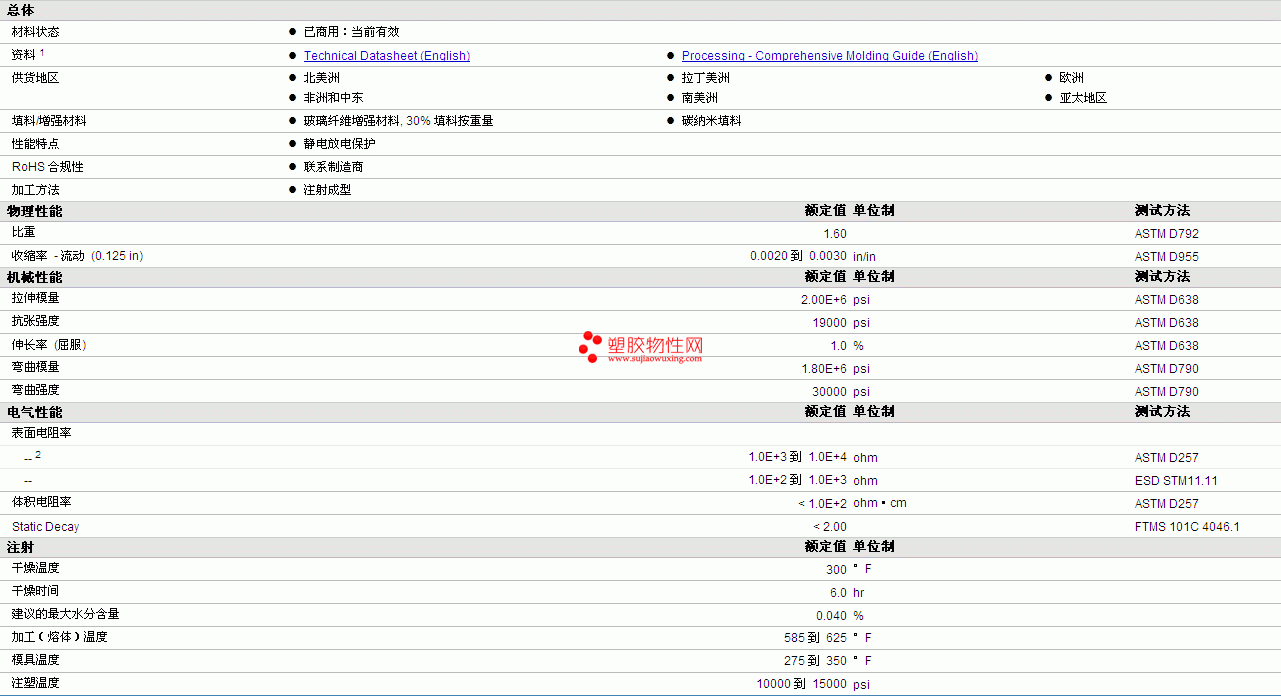The image size is (1281, 696).
Task: Click the 弯曲强度 value 30000
Action: tap(829, 392)
